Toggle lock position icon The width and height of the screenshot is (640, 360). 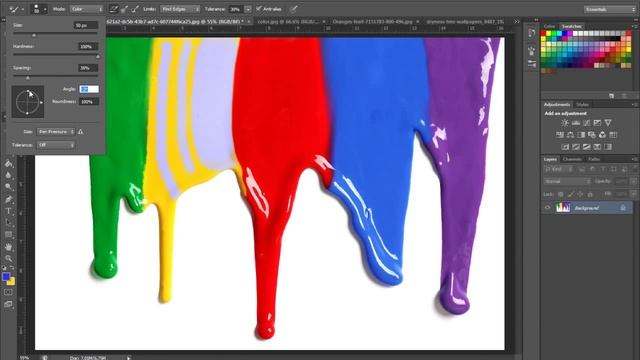pyautogui.click(x=580, y=195)
